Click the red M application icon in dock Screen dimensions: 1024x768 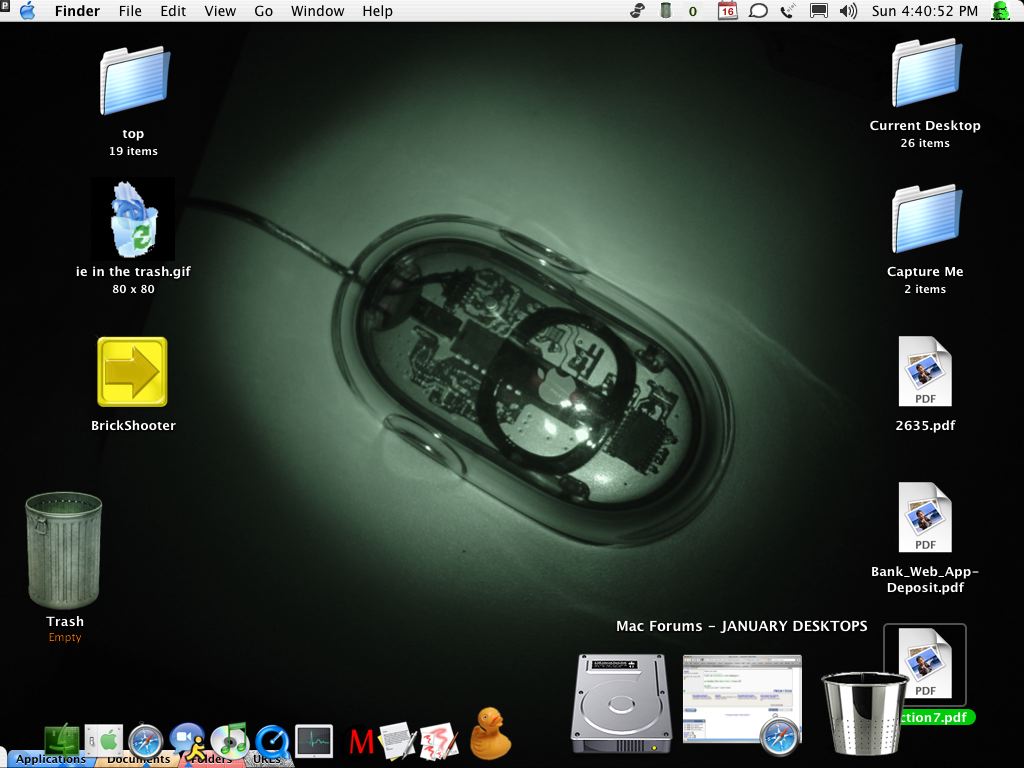(x=361, y=742)
